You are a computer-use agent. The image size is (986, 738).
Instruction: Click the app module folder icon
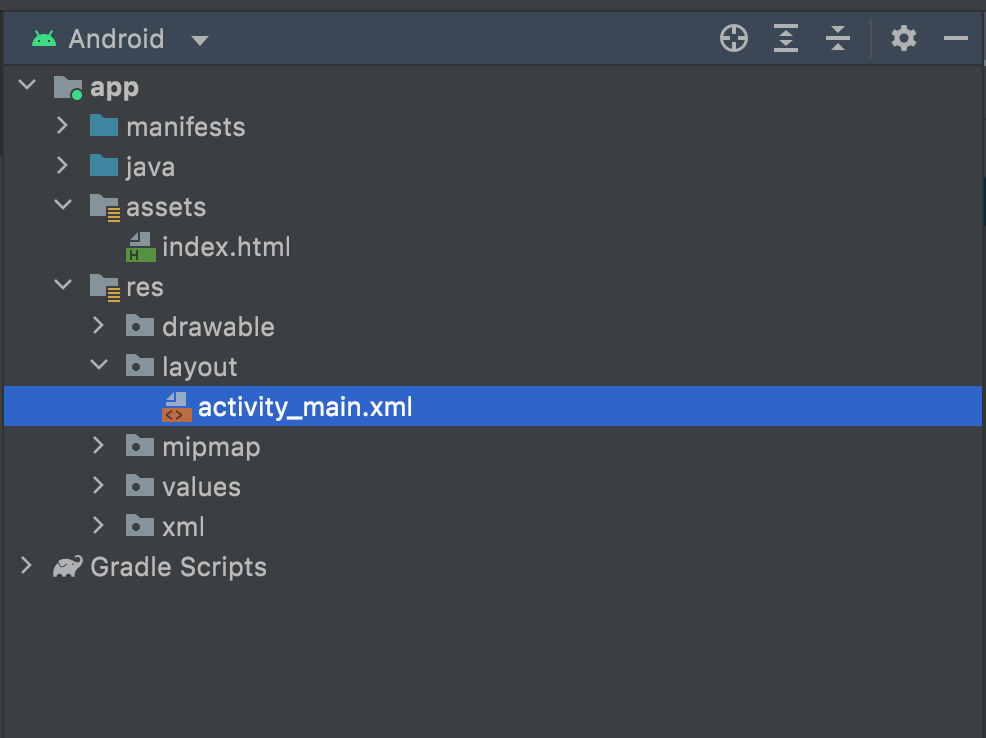(68, 87)
